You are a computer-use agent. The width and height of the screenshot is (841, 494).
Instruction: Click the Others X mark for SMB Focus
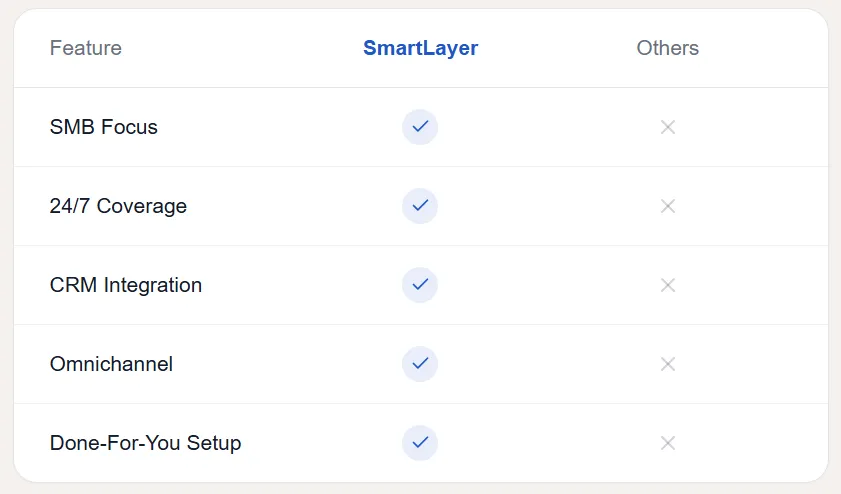668,127
